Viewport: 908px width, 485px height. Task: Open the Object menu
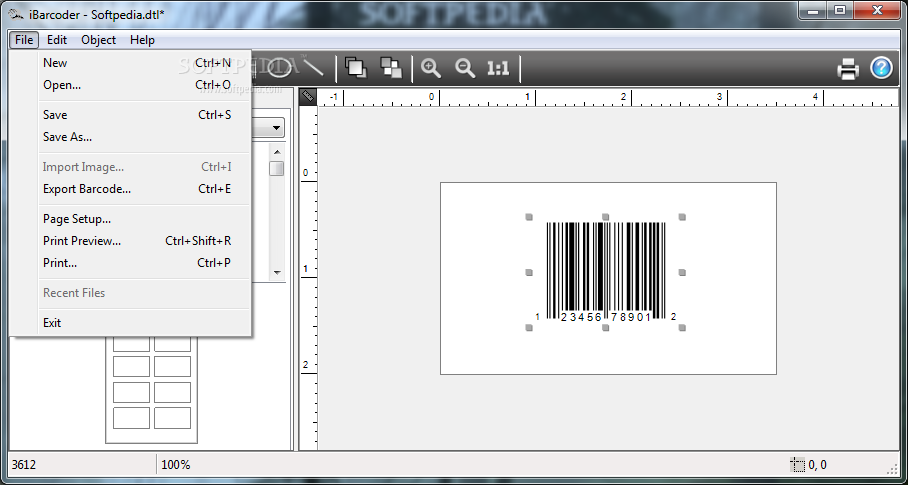(98, 40)
